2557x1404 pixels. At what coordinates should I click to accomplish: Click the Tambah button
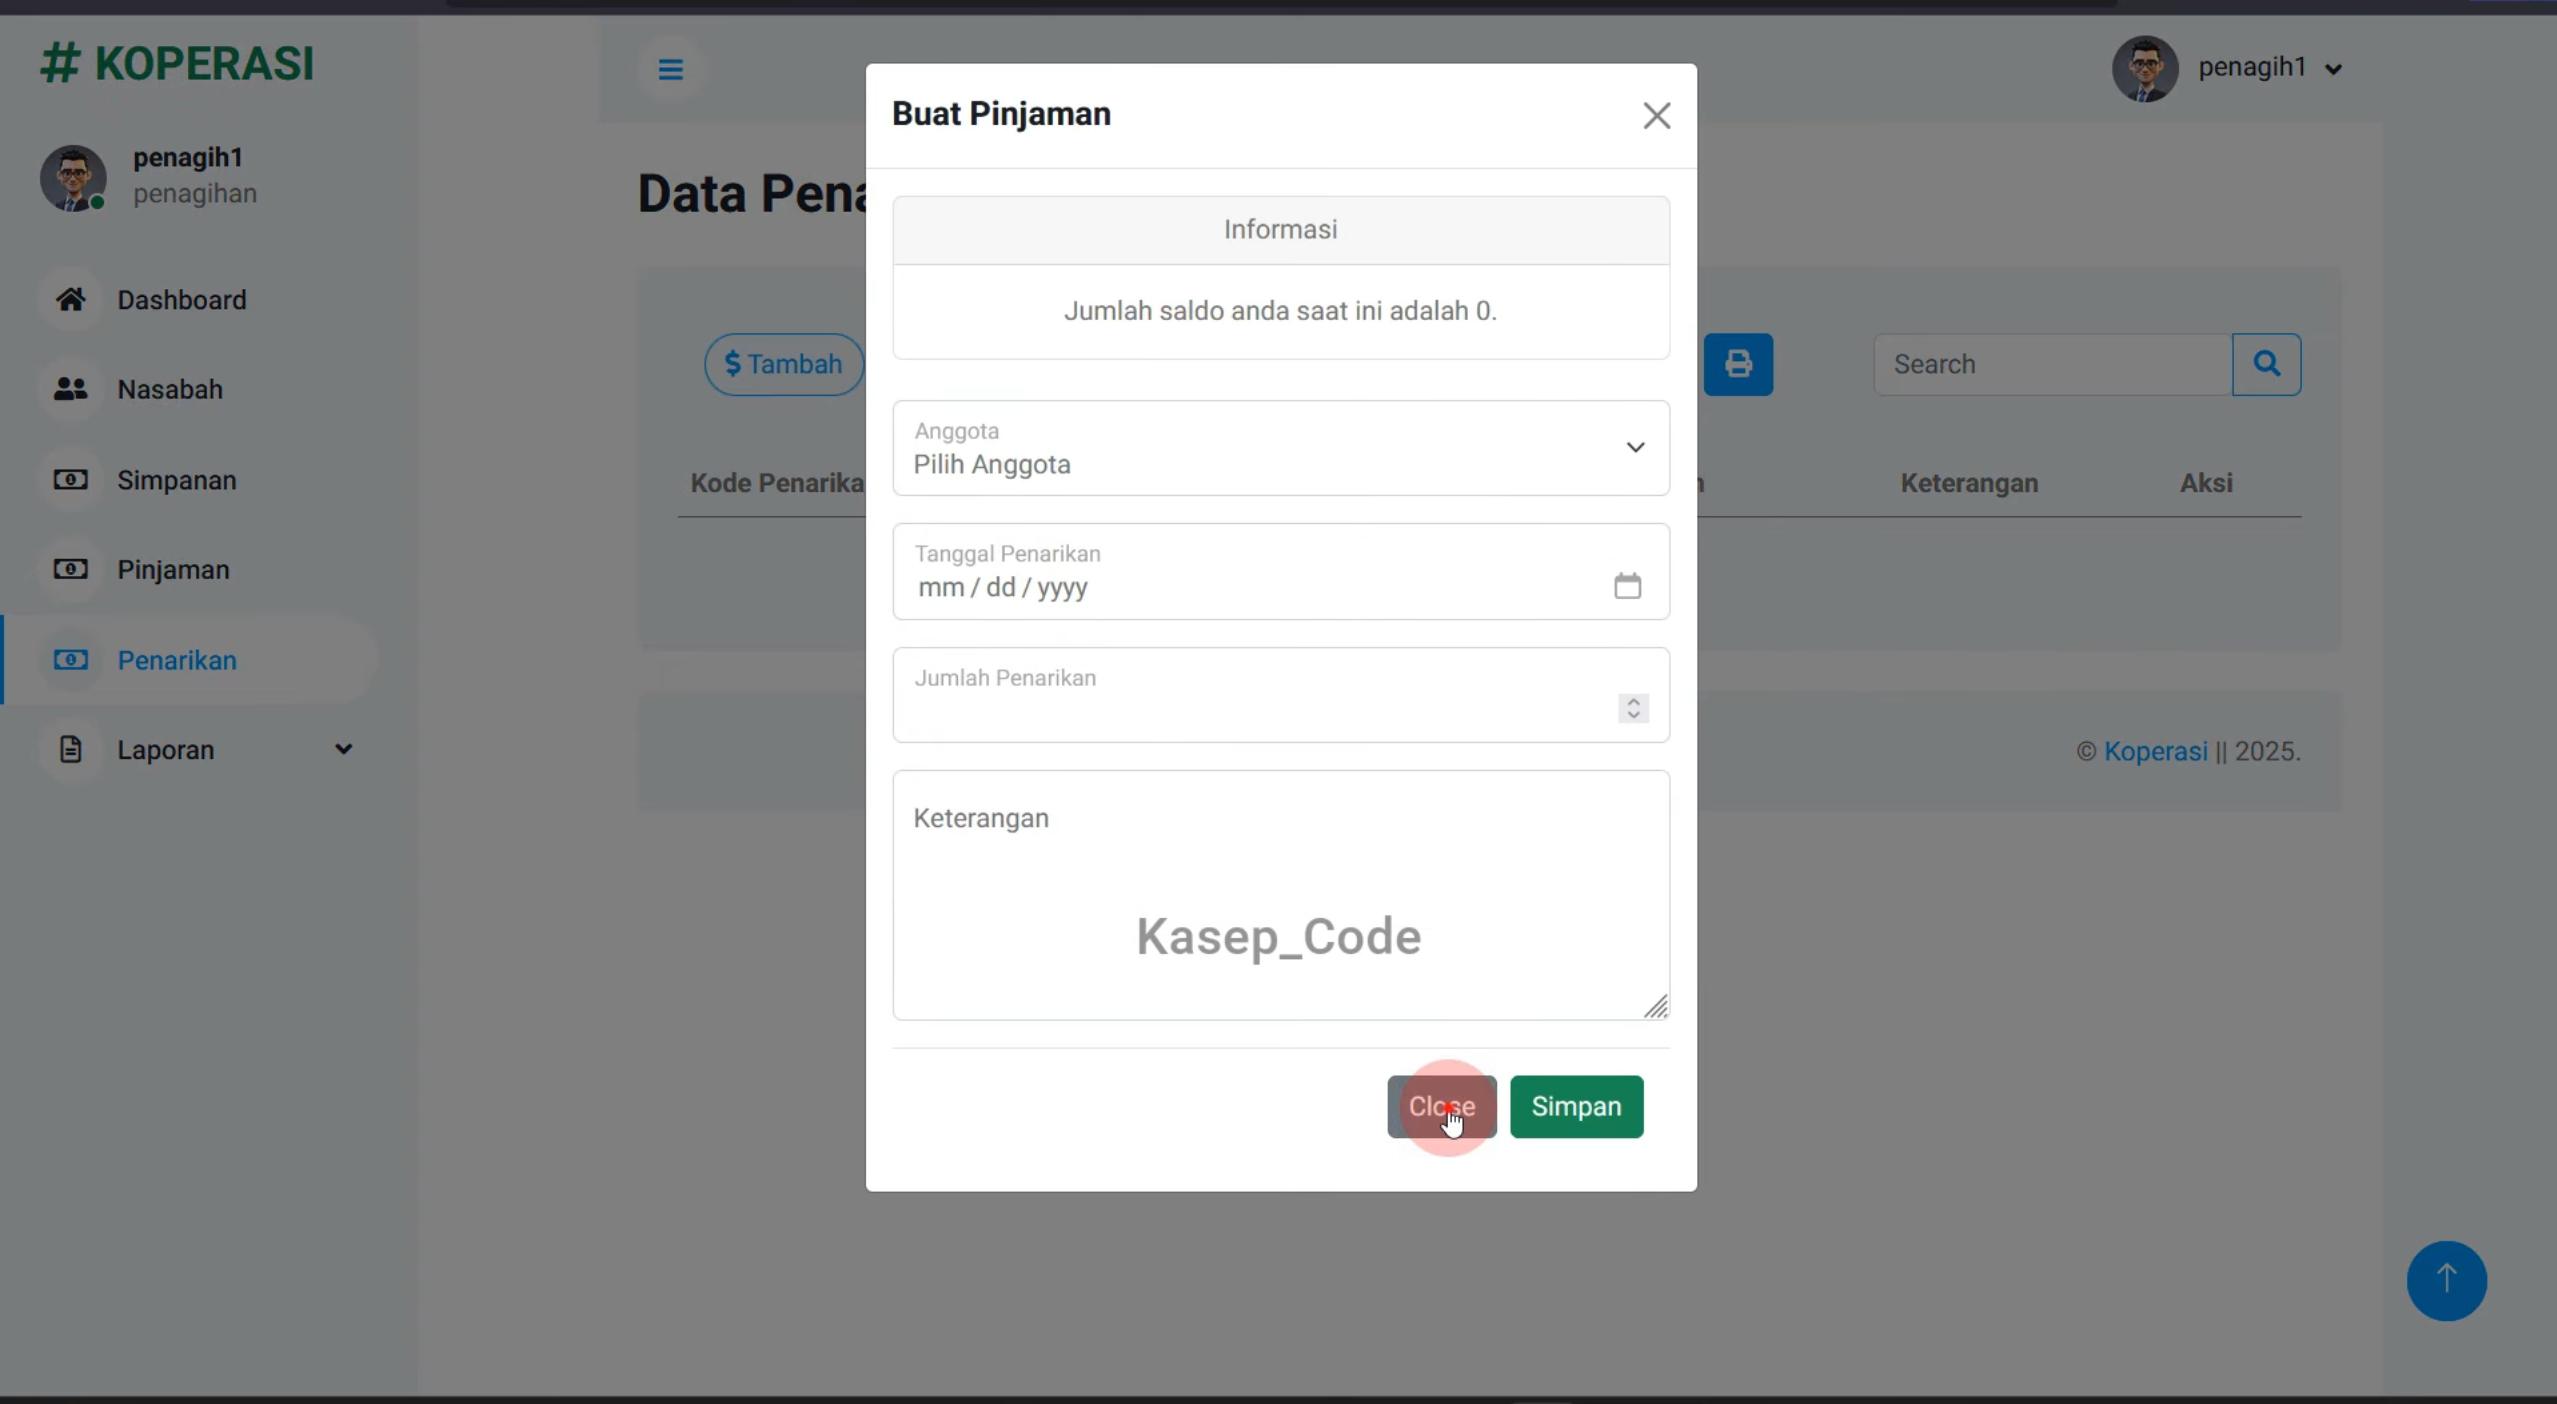[x=783, y=364]
